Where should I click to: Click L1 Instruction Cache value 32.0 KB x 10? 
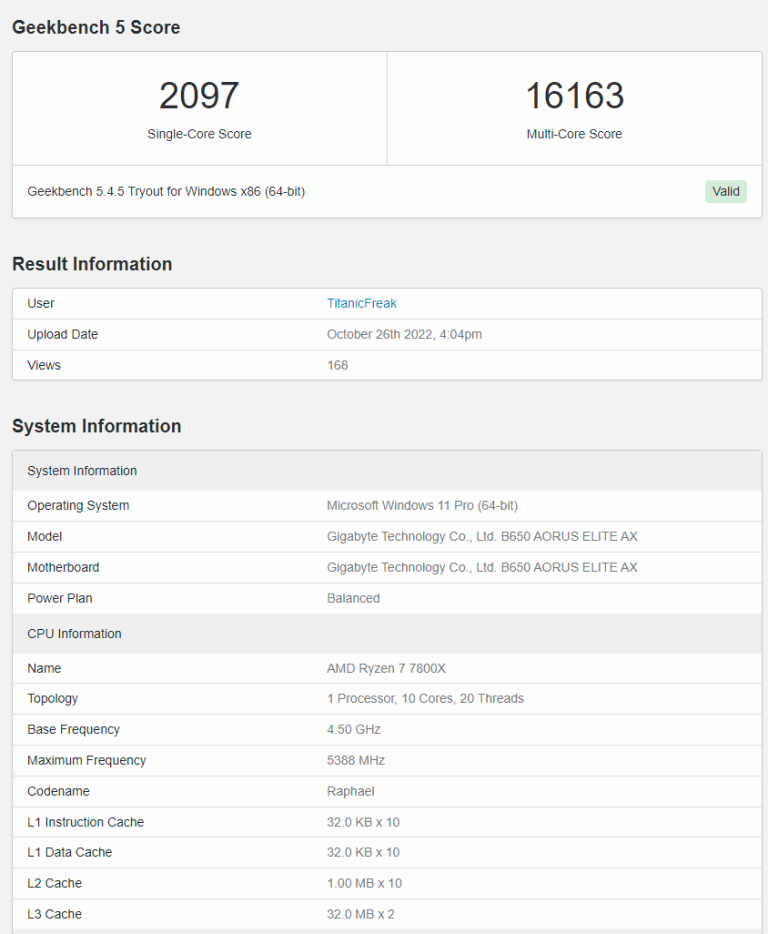[363, 822]
